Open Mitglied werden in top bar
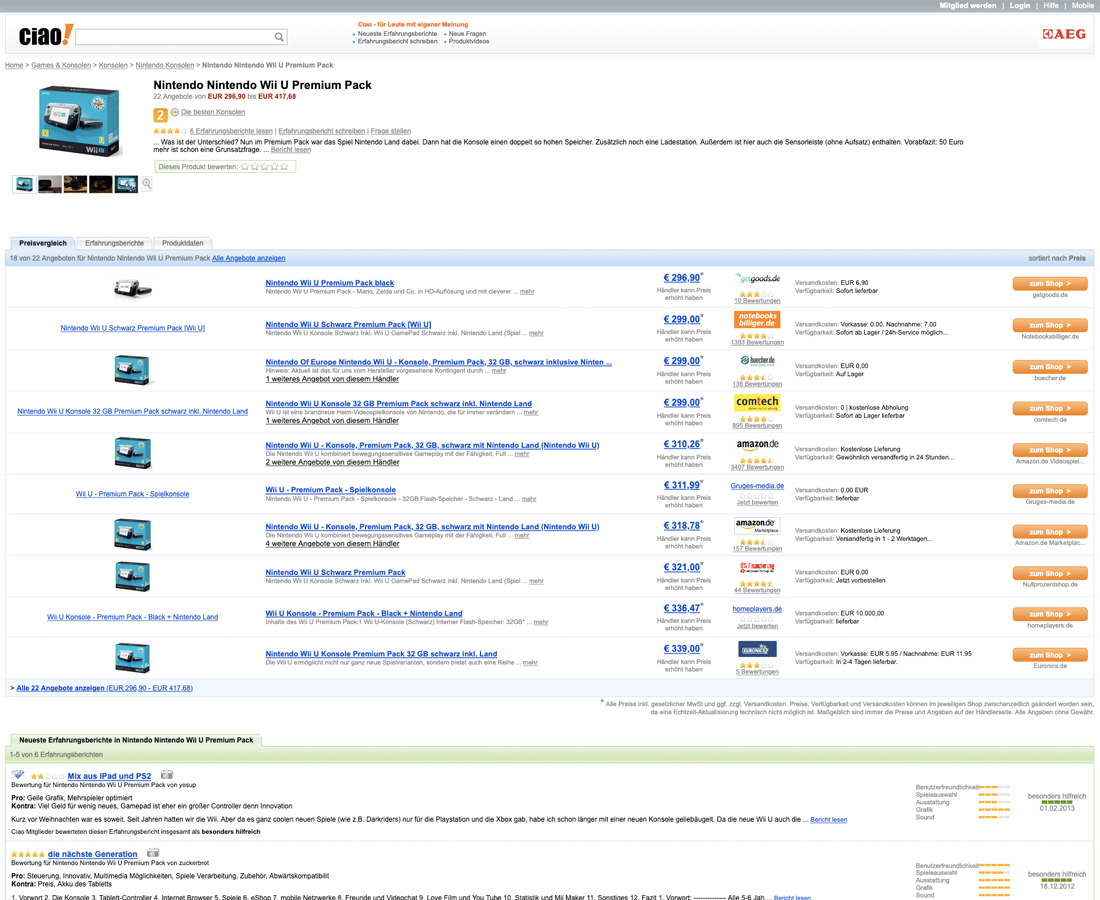Image resolution: width=1100 pixels, height=900 pixels. click(x=967, y=6)
